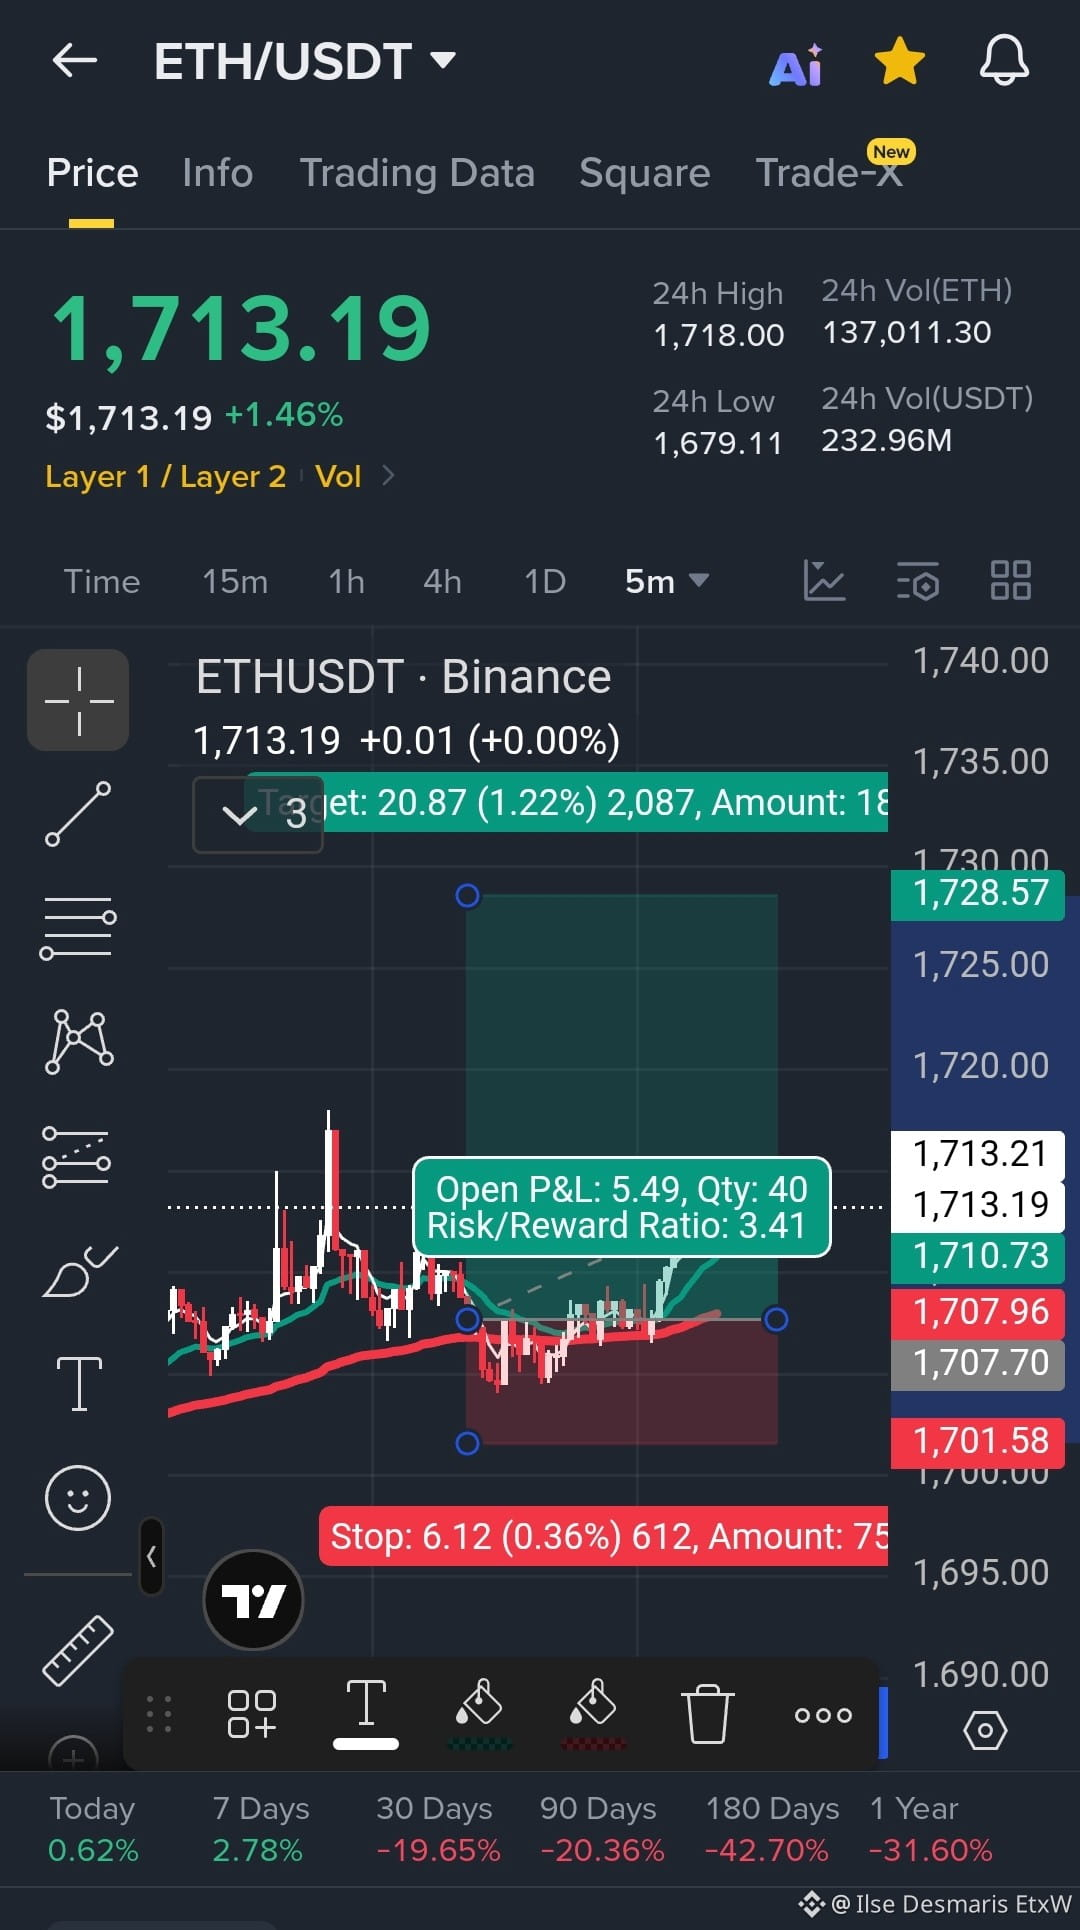
Task: Select the brush drawing tool
Action: (x=78, y=1271)
